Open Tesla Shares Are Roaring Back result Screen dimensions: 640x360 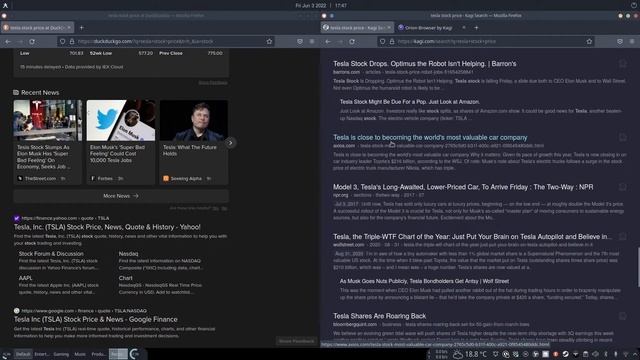(x=380, y=316)
